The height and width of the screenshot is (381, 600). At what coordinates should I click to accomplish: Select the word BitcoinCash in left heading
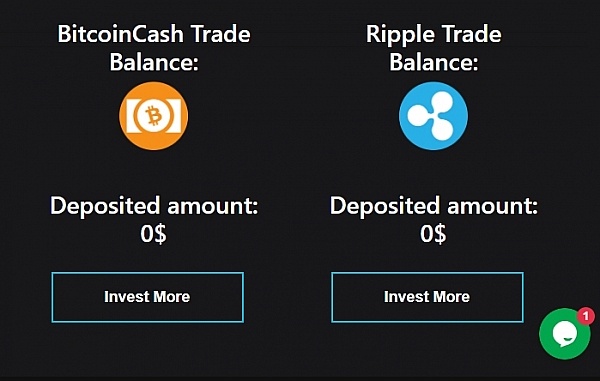tap(121, 34)
